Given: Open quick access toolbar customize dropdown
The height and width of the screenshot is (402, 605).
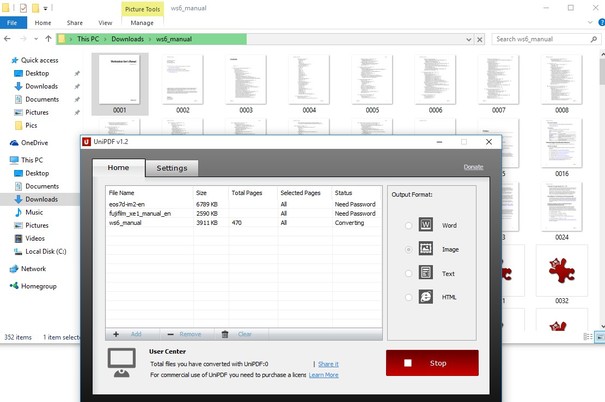Looking at the screenshot, I should point(46,8).
